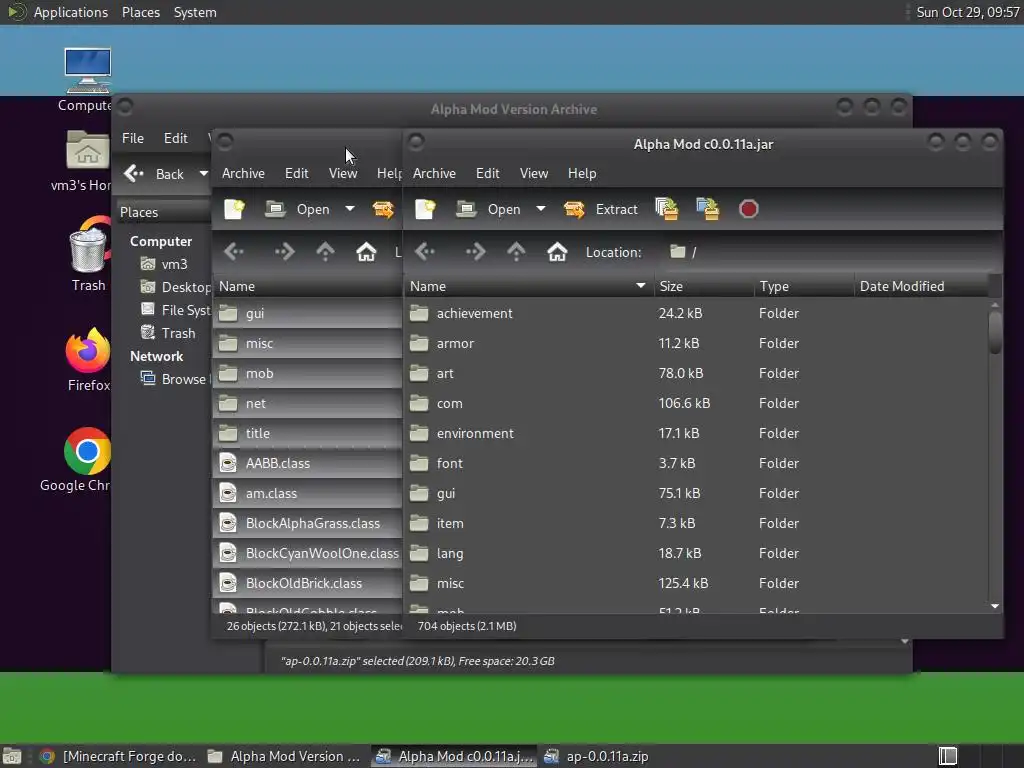Select am.class file
Image resolution: width=1024 pixels, height=768 pixels.
[x=308, y=494]
